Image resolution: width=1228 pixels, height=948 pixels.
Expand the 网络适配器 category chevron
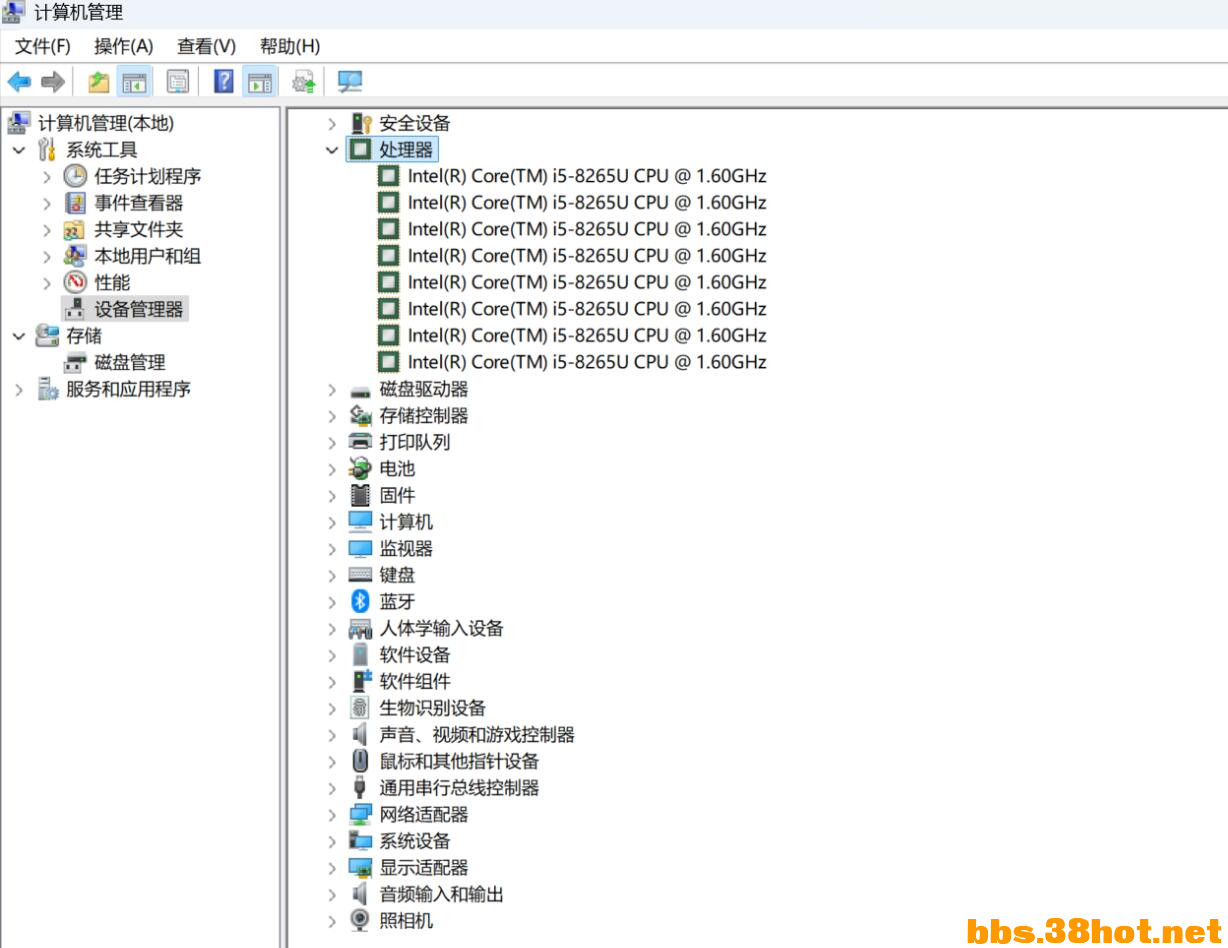pos(332,815)
